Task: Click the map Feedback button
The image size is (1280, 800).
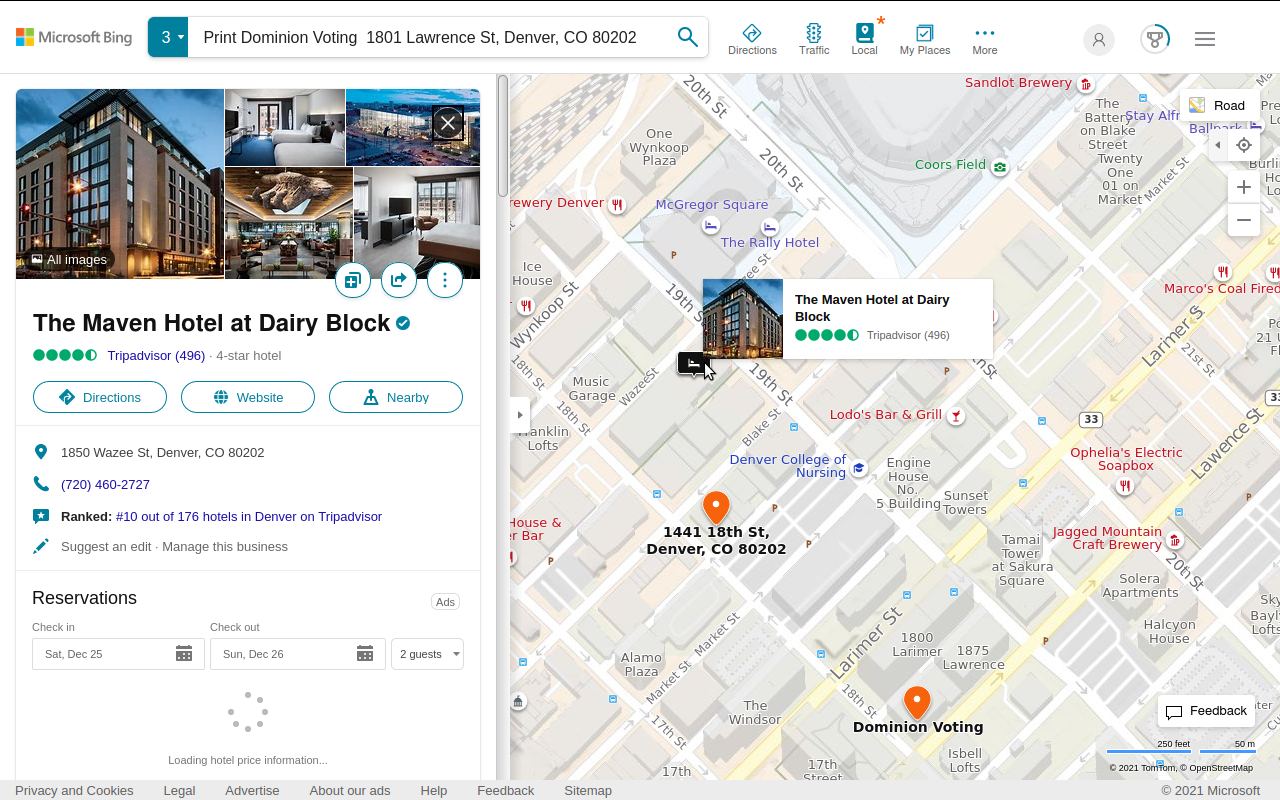Action: click(x=1206, y=711)
